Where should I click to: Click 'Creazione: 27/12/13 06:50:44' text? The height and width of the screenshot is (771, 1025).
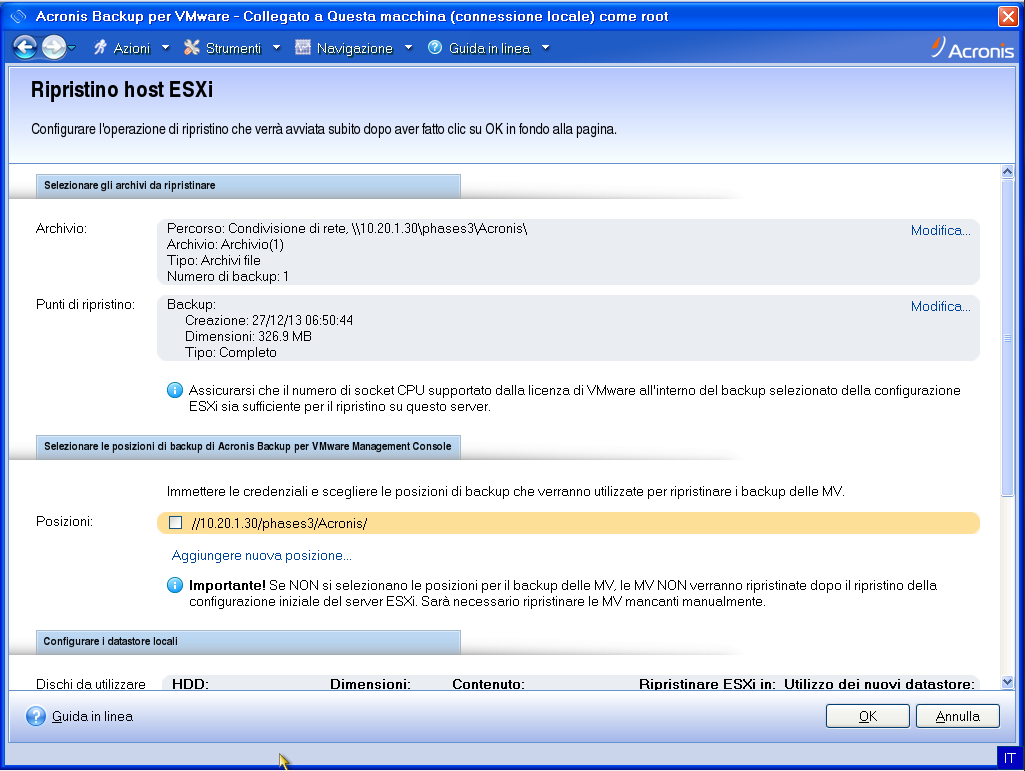pos(269,320)
